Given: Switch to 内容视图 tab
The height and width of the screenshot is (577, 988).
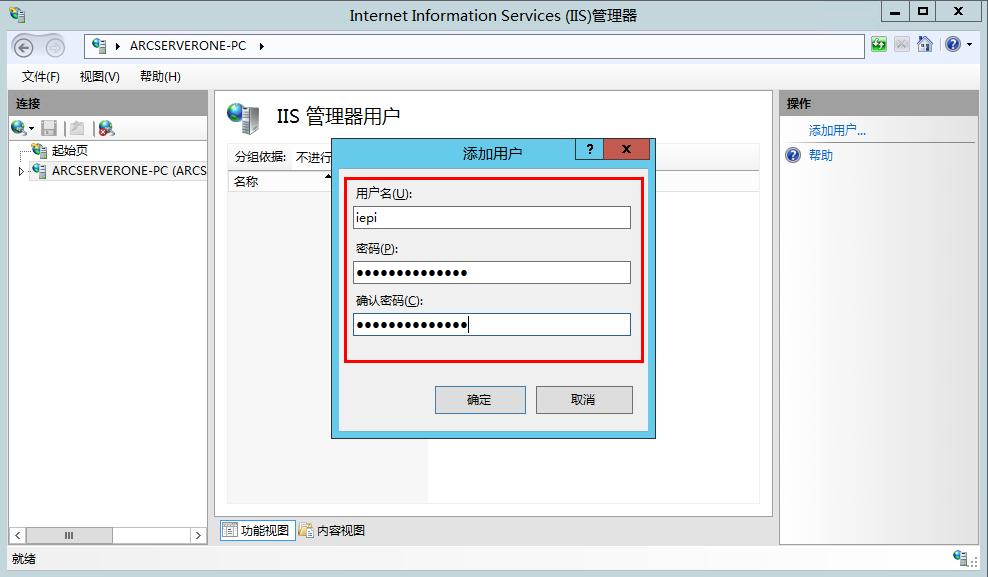Looking at the screenshot, I should [x=332, y=530].
